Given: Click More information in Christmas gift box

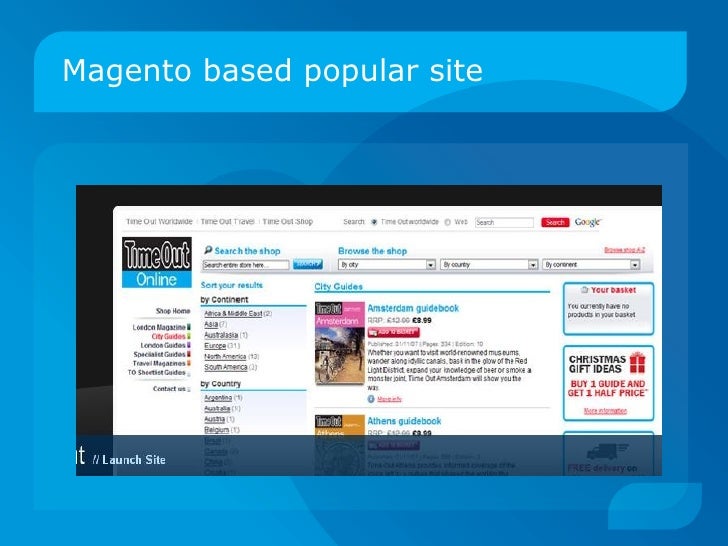Looking at the screenshot, I should point(605,411).
